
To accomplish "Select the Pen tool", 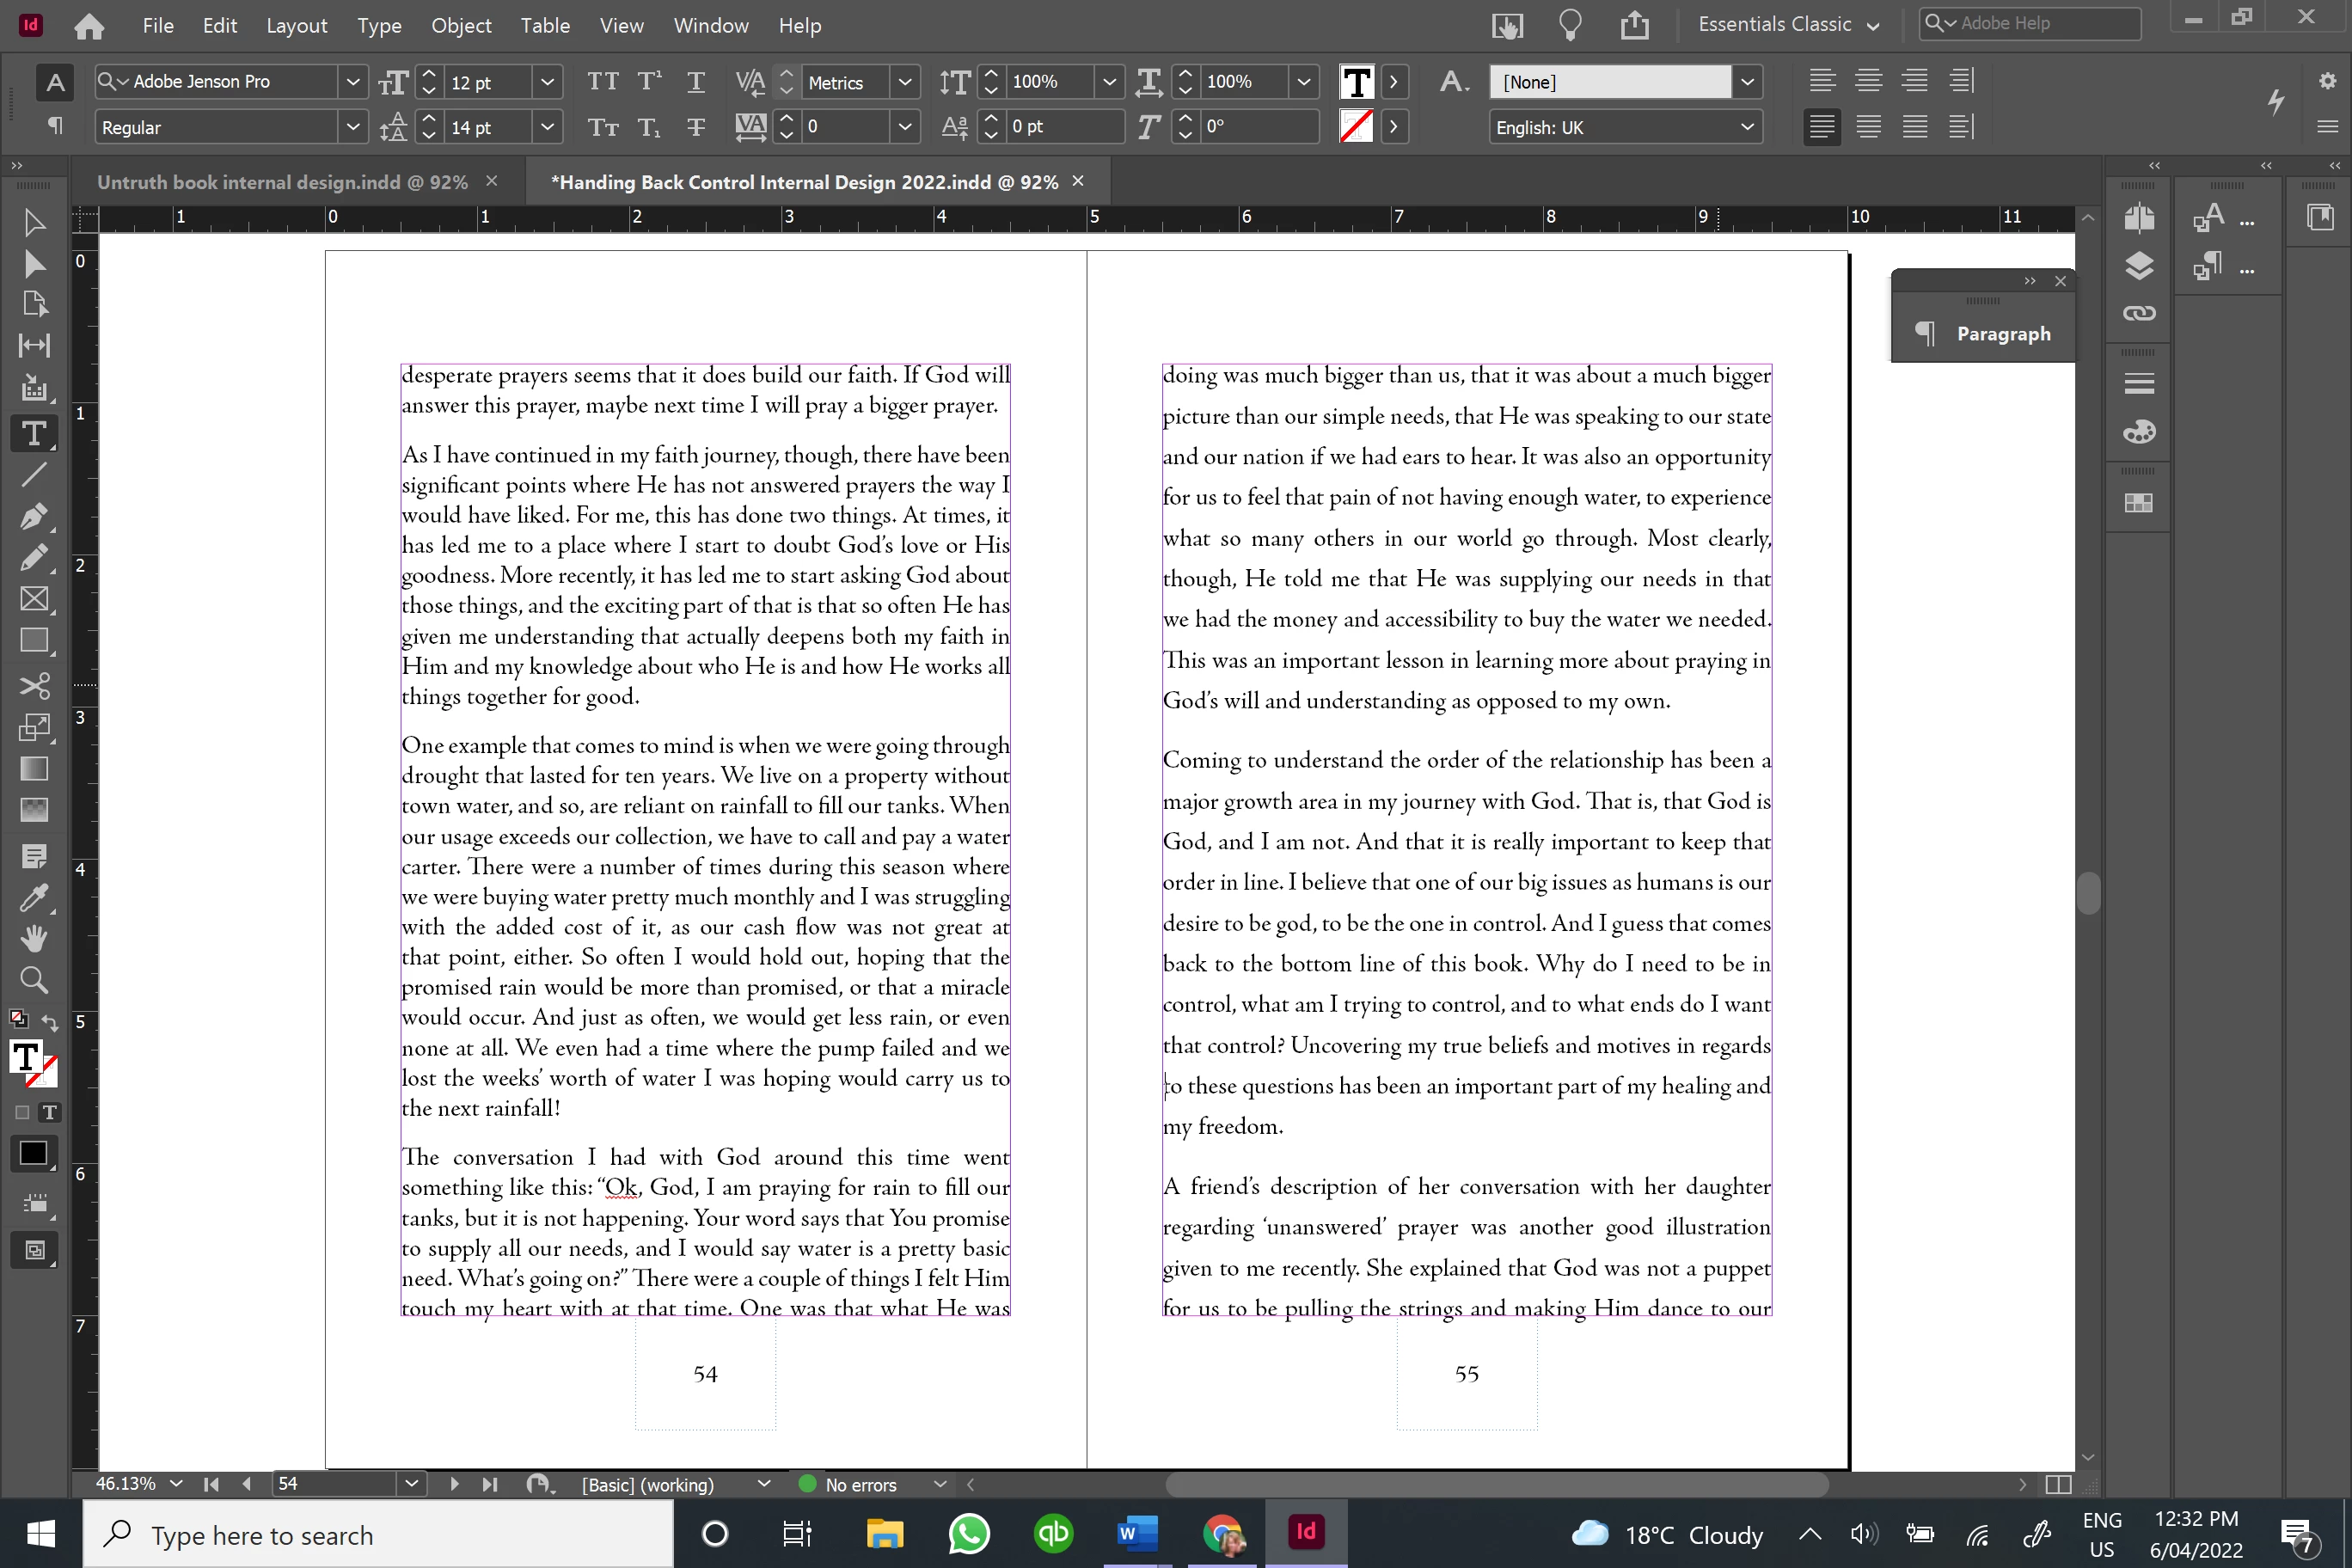I will click(33, 516).
